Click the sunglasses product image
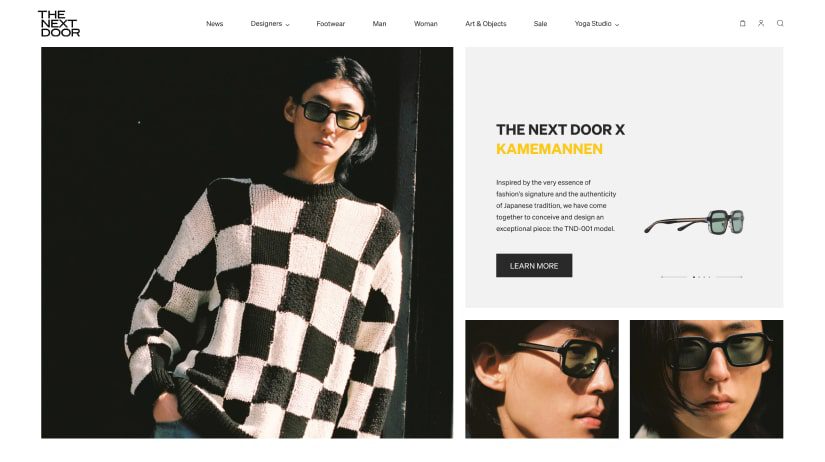825x462 pixels. [x=695, y=222]
